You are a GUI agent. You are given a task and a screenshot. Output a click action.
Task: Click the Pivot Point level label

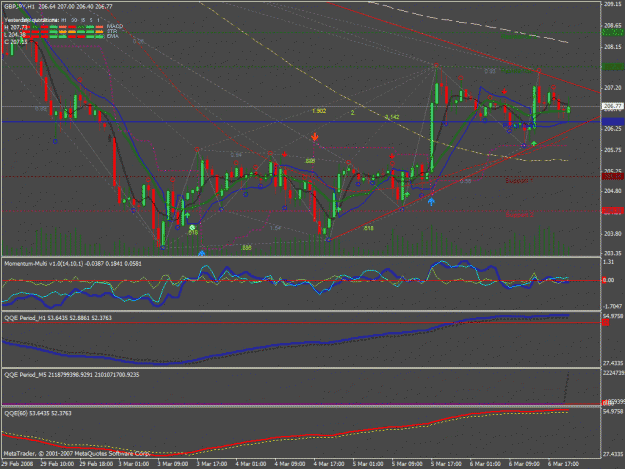(519, 126)
